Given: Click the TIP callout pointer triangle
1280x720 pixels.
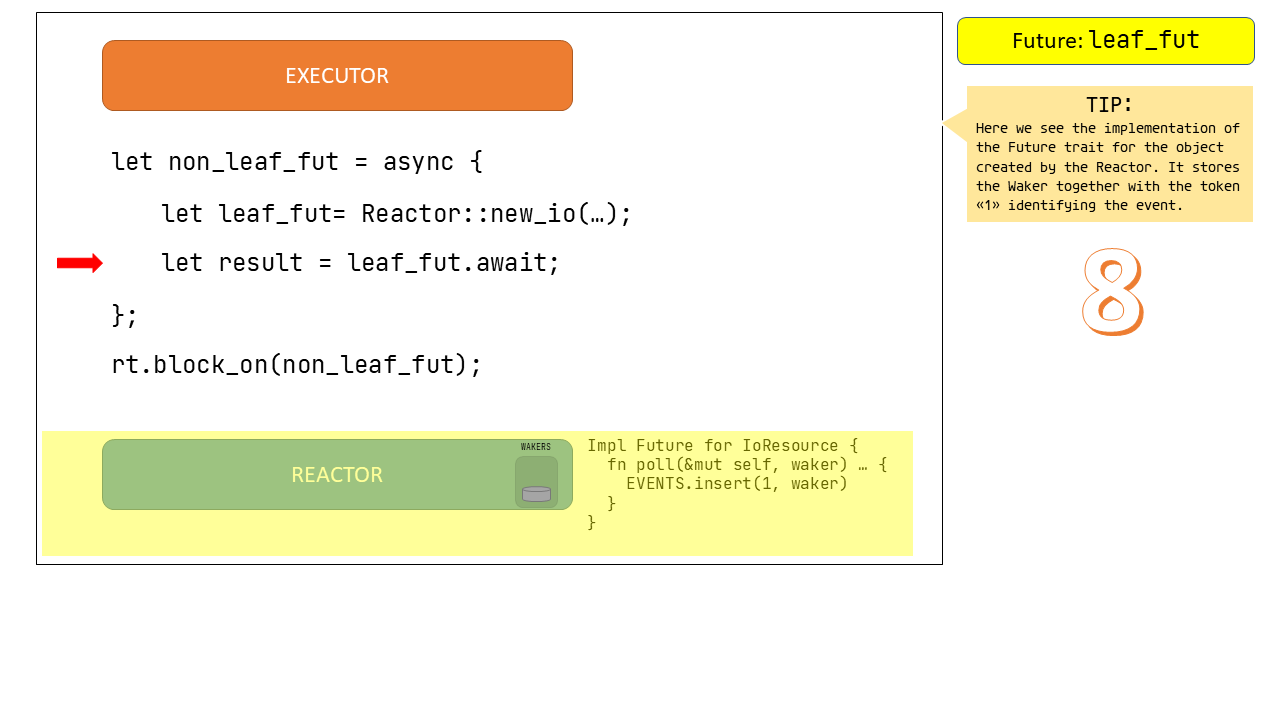Looking at the screenshot, I should point(955,125).
